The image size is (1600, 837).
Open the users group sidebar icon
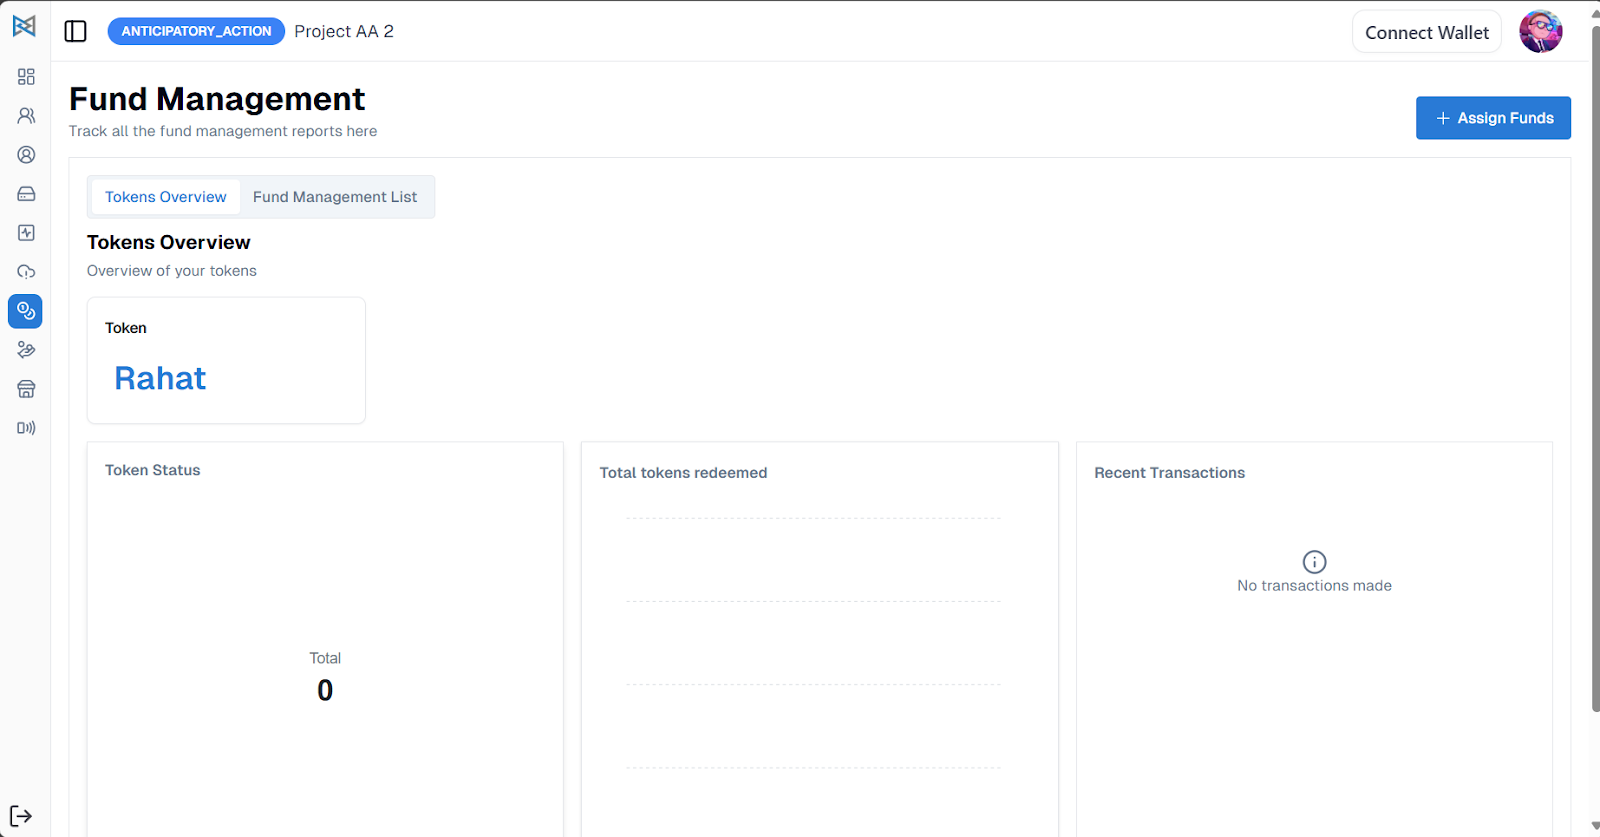[x=26, y=116]
